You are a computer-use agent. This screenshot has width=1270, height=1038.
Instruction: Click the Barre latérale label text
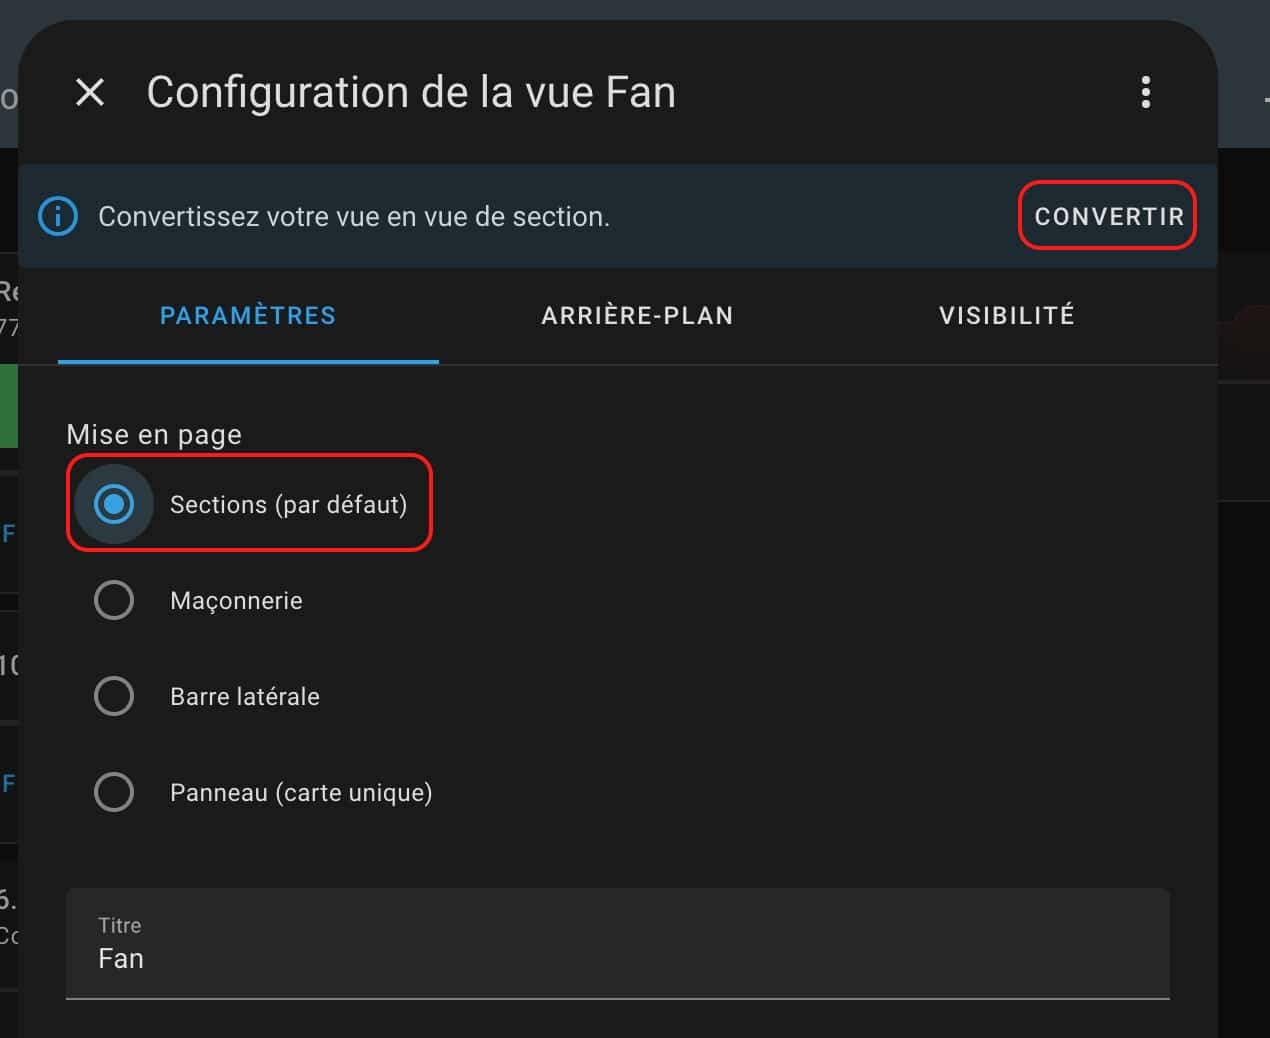point(245,697)
